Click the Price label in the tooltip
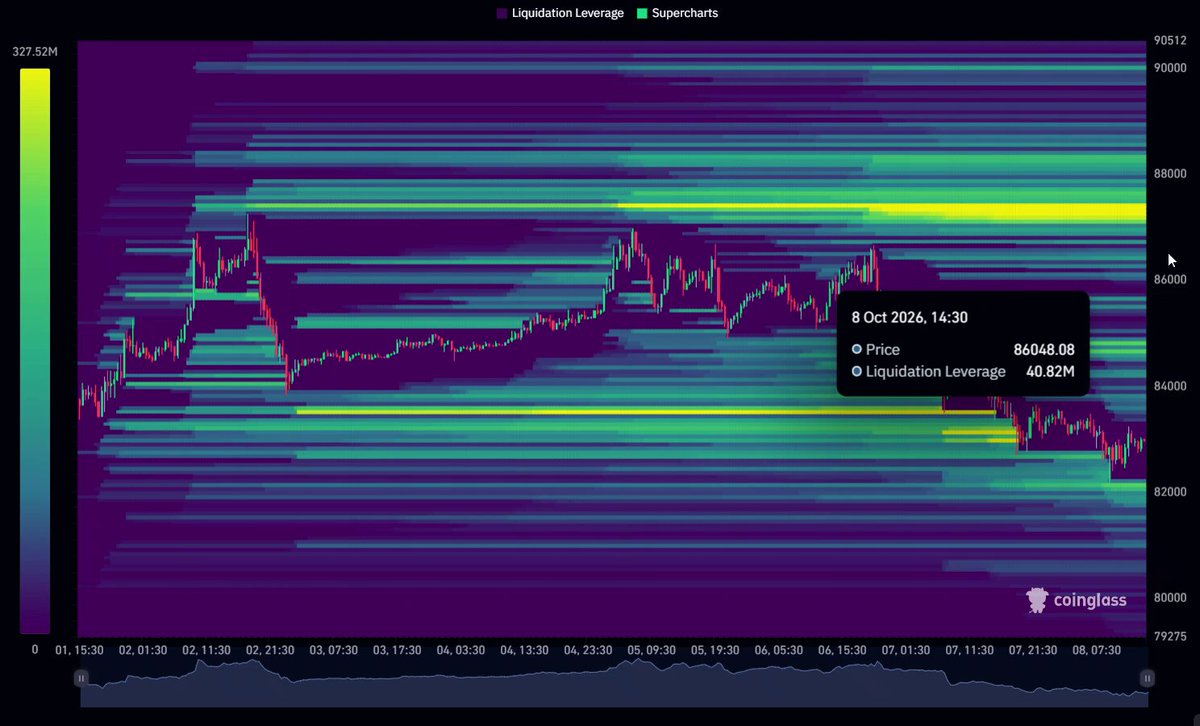The height and width of the screenshot is (726, 1200). click(883, 350)
